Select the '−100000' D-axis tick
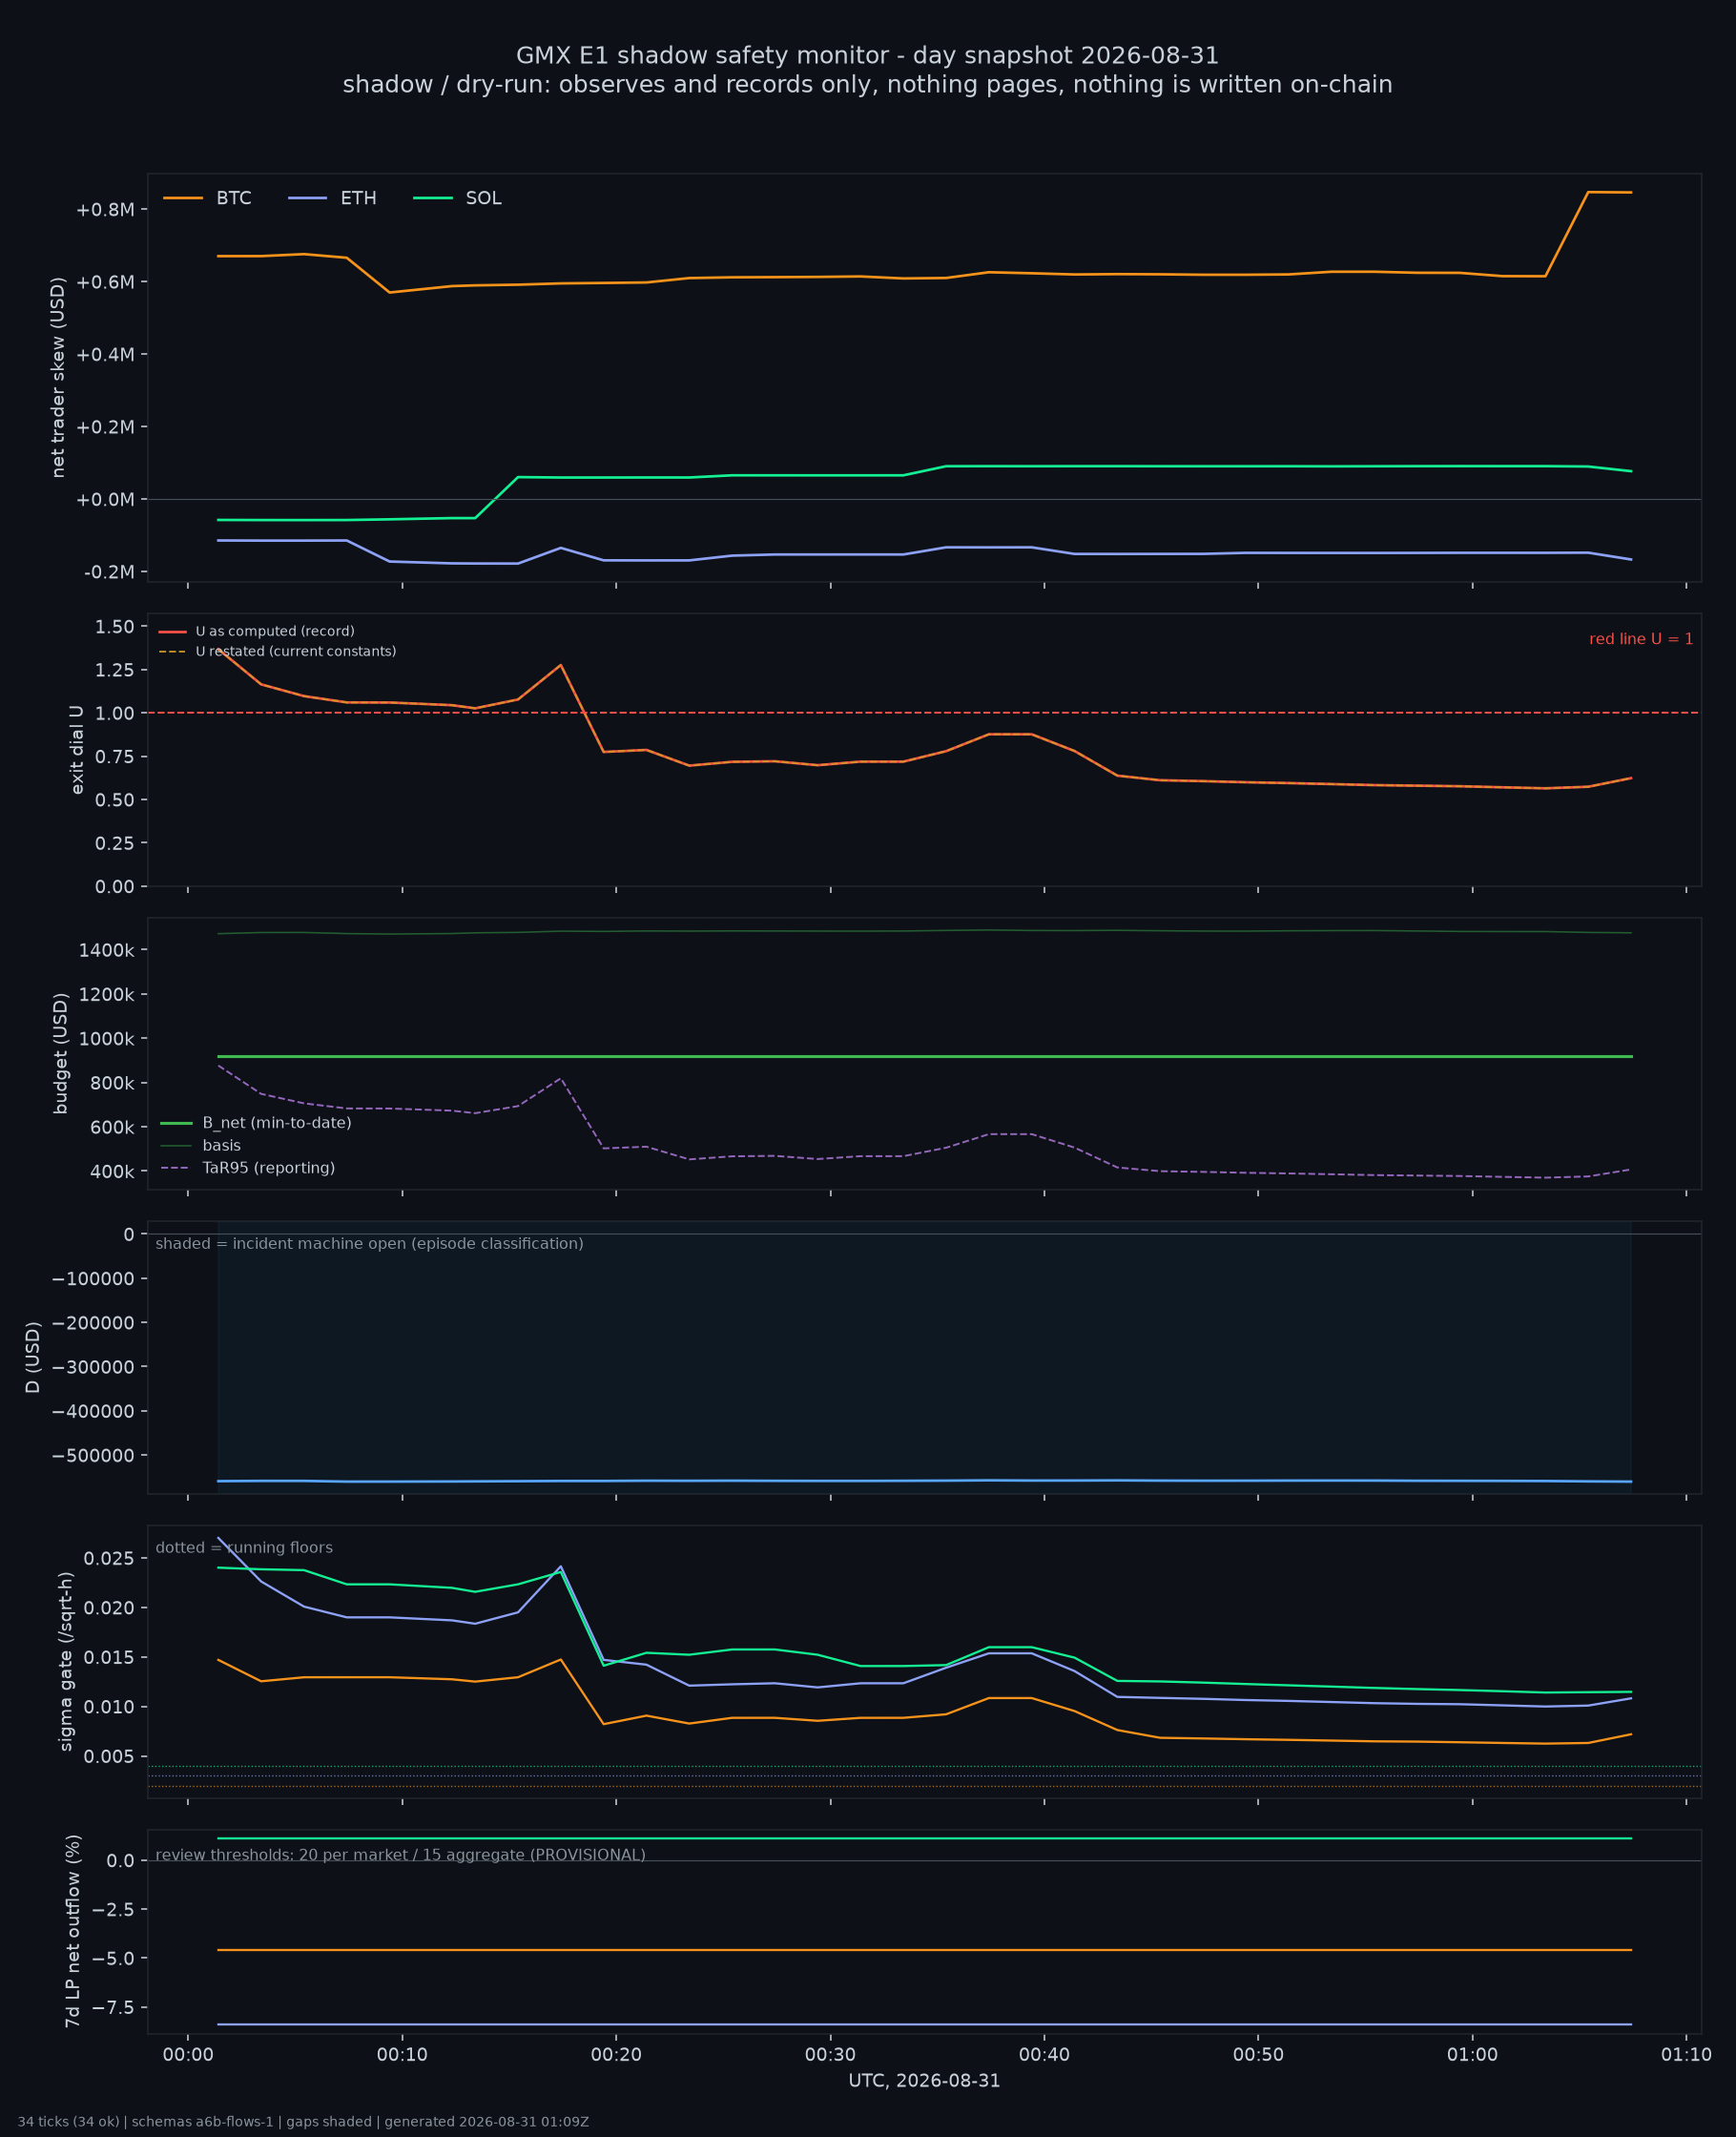The image size is (1736, 2137). tap(93, 1278)
